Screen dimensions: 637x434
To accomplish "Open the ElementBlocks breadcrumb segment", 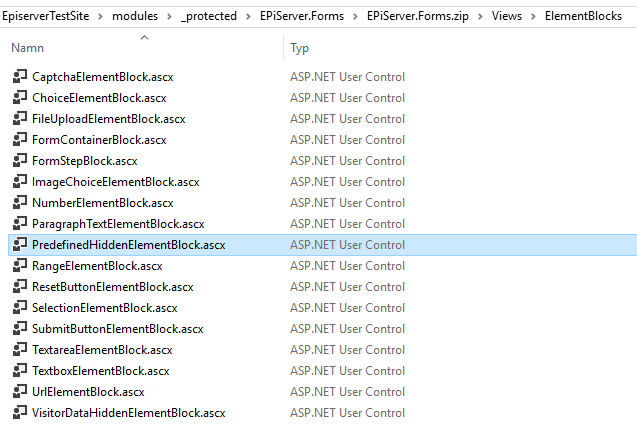I will 583,16.
